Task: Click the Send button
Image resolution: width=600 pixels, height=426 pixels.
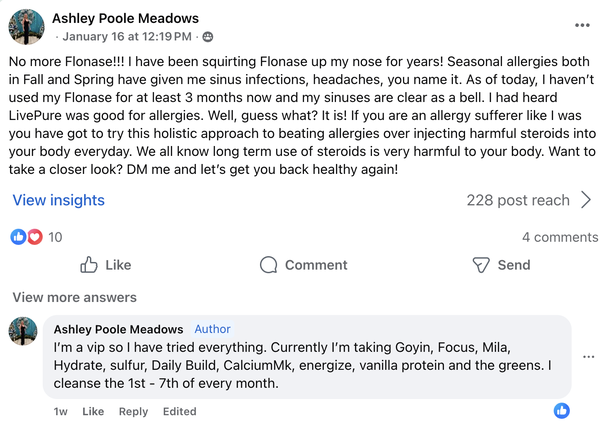Action: 500,265
